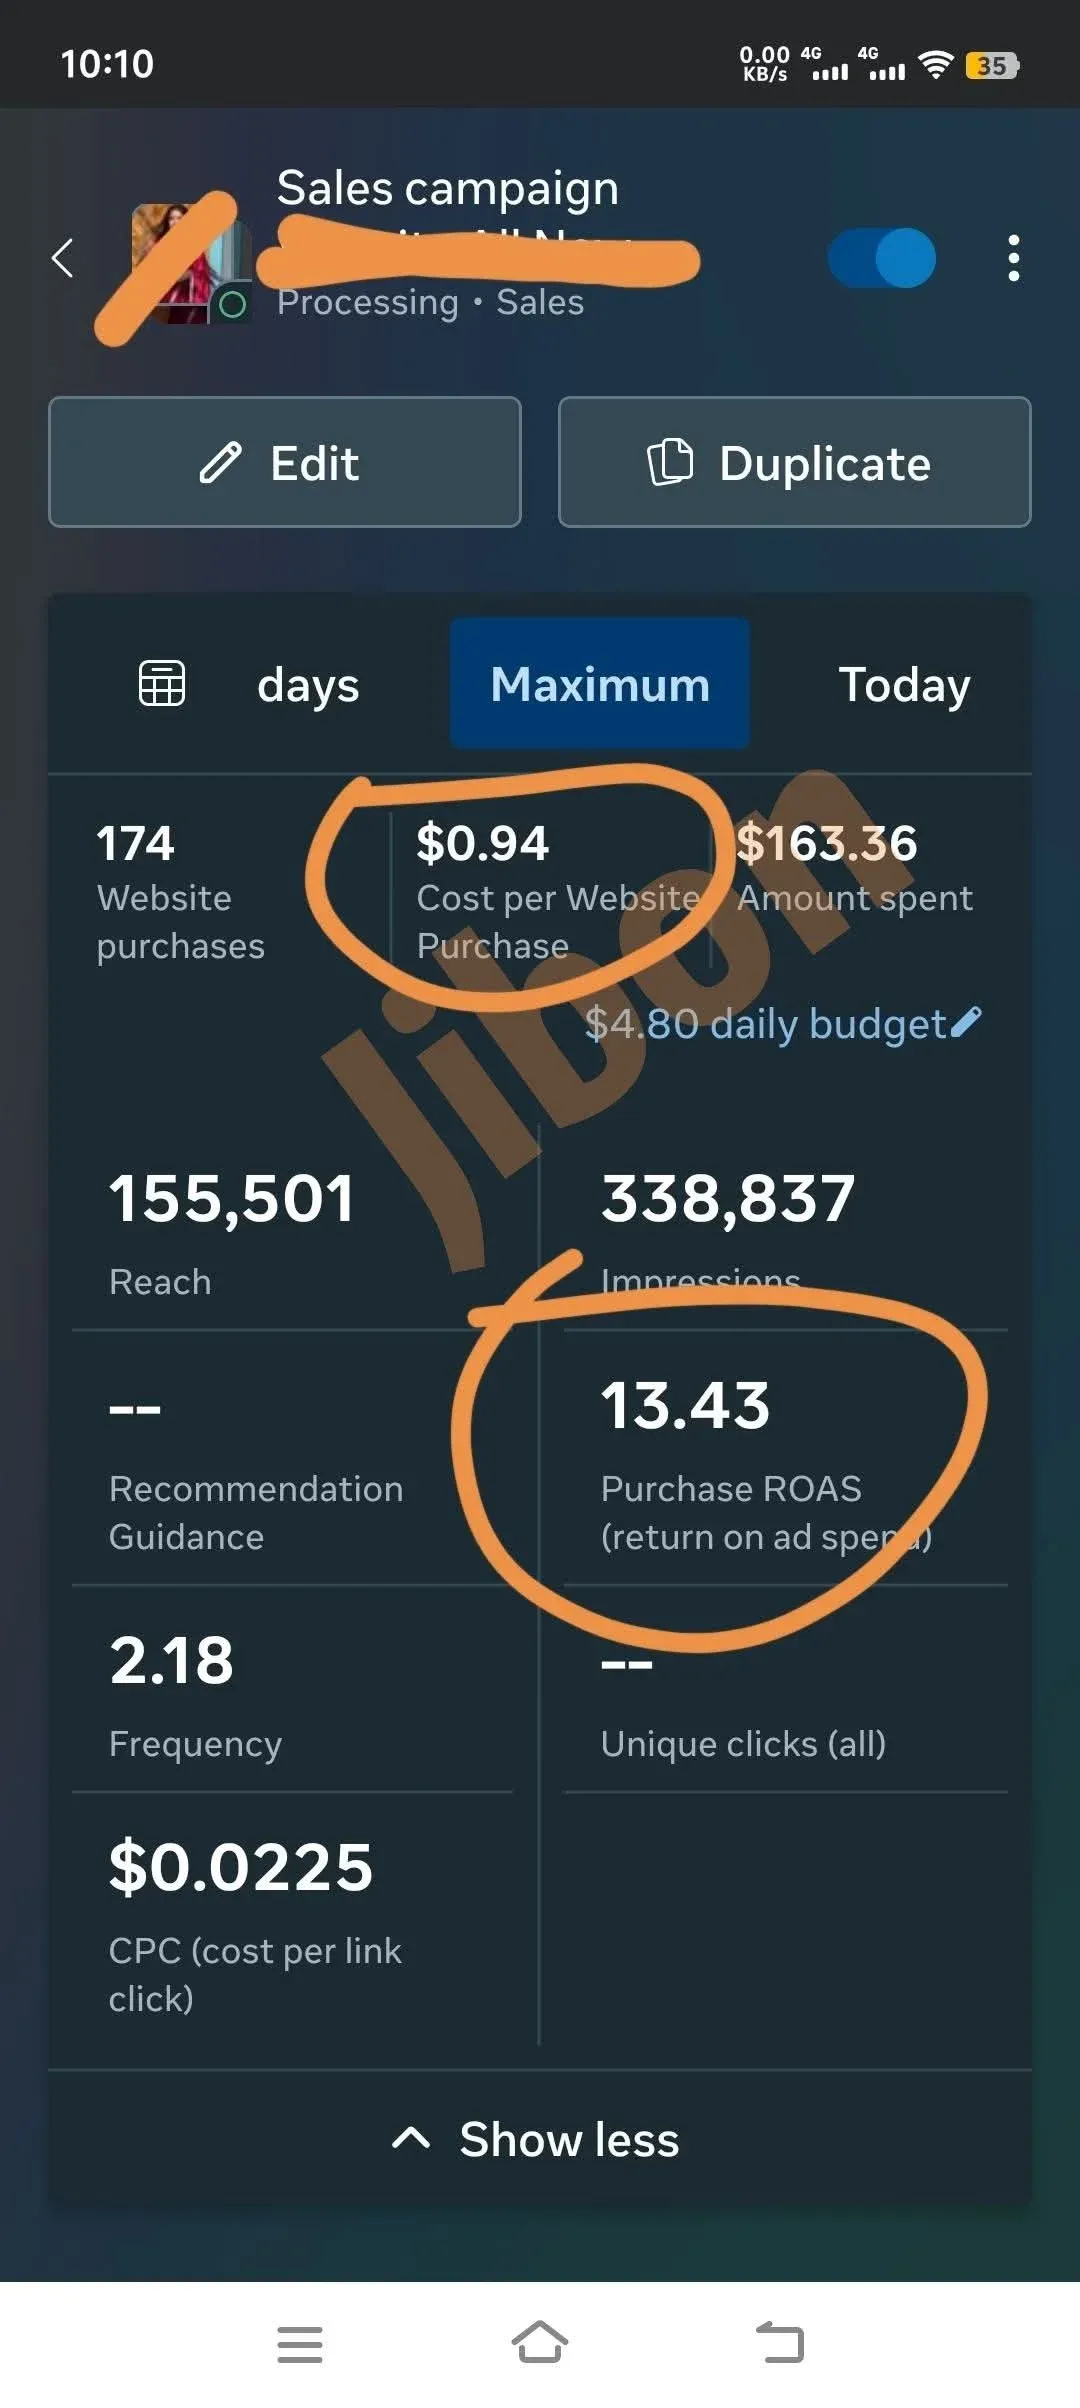Select the Today time range tab
The height and width of the screenshot is (2408, 1080).
(x=903, y=685)
